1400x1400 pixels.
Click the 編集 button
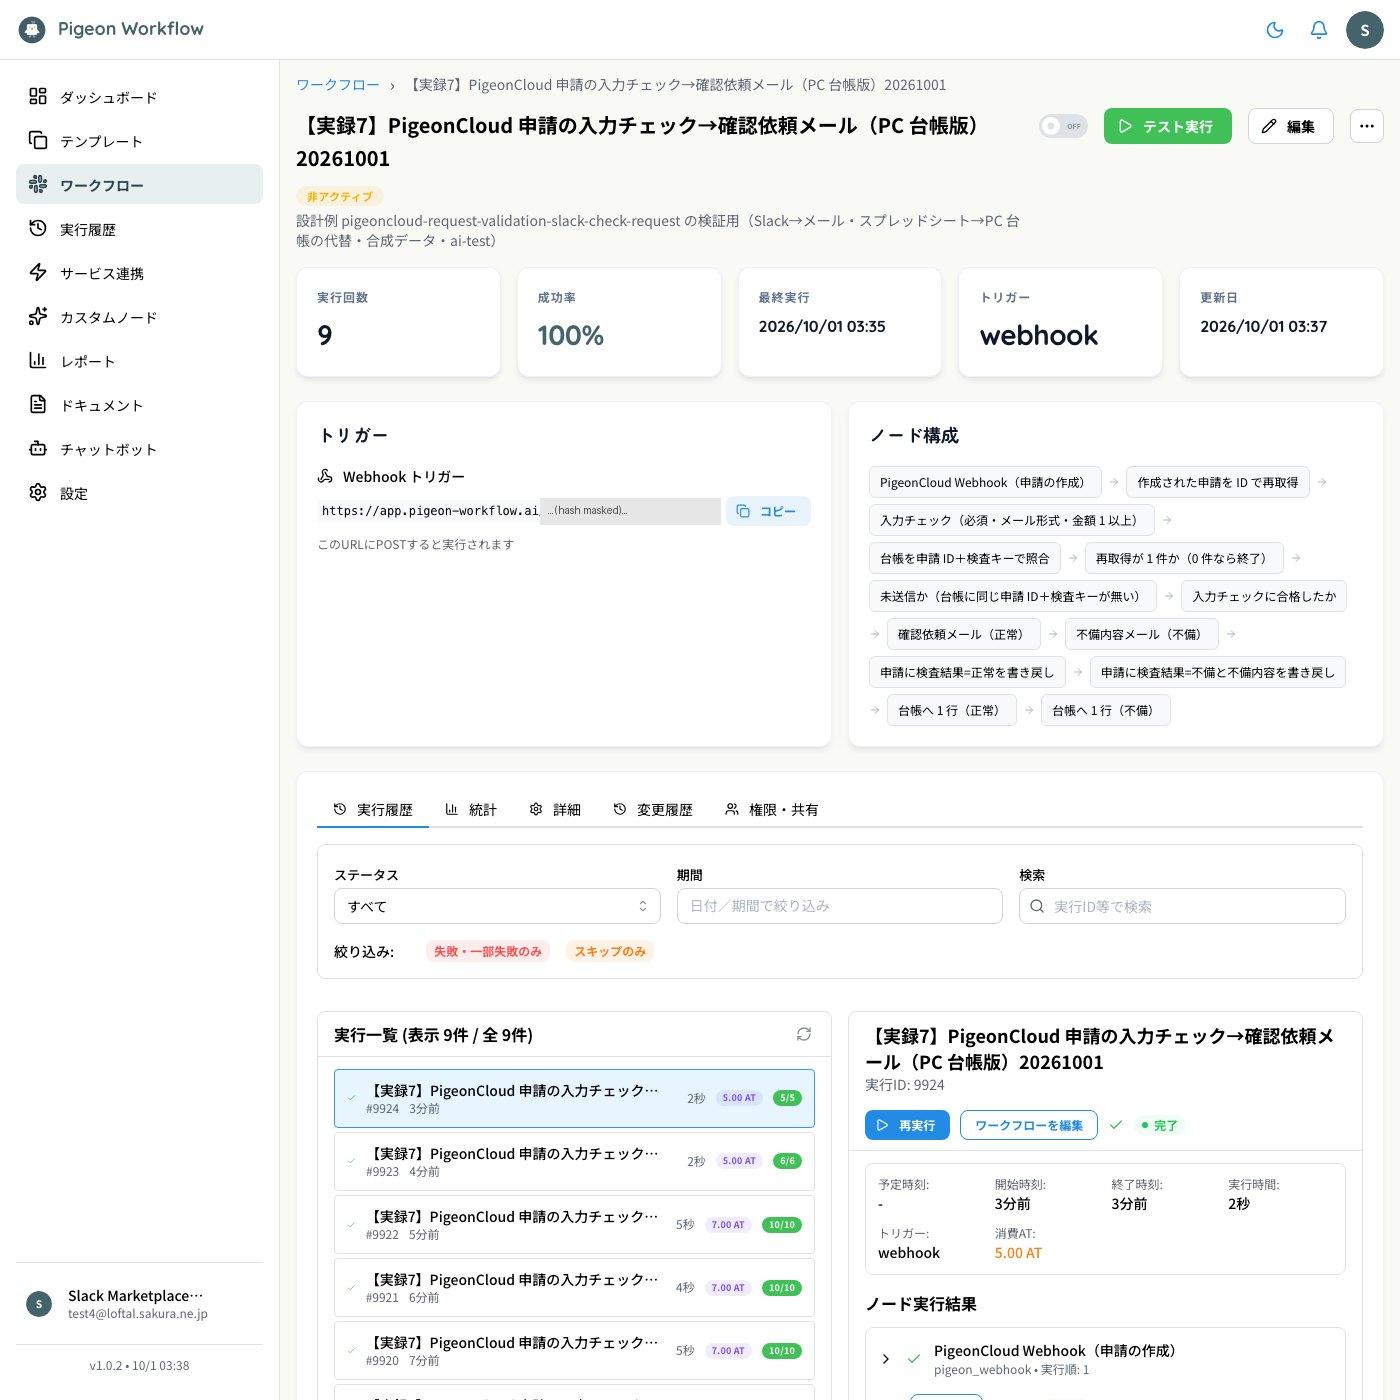coord(1291,126)
